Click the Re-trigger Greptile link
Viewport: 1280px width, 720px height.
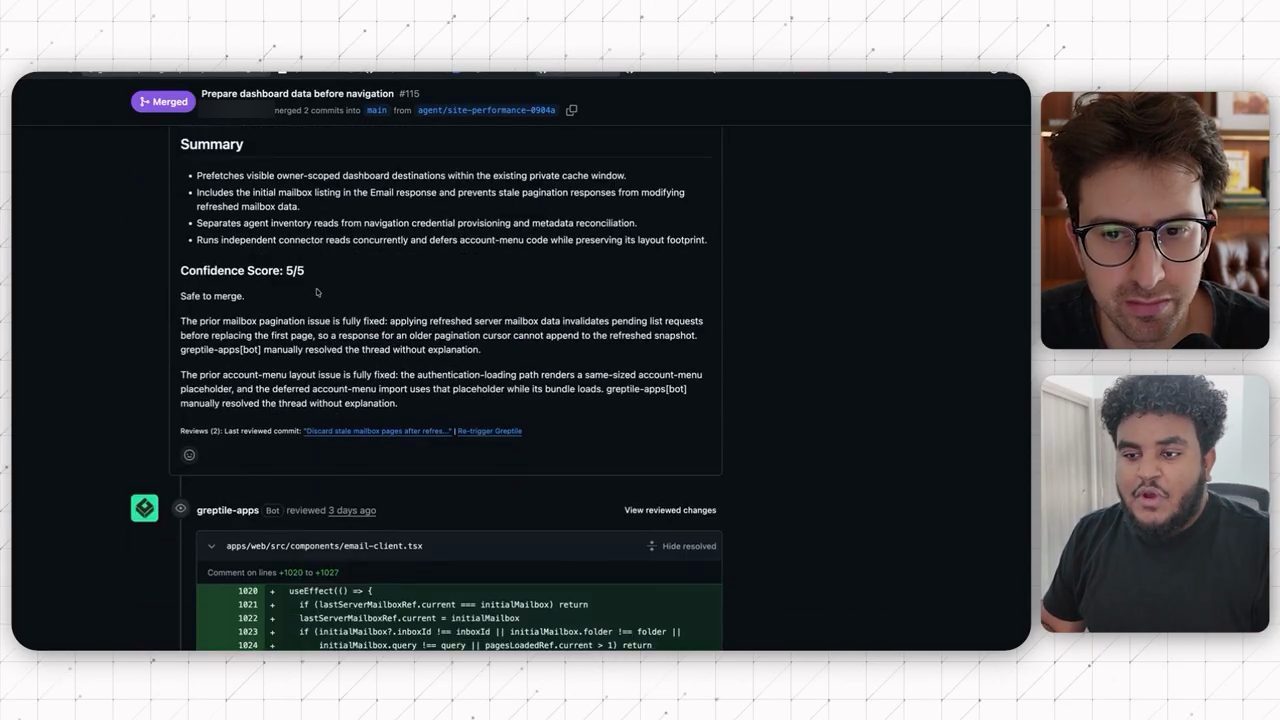(490, 431)
